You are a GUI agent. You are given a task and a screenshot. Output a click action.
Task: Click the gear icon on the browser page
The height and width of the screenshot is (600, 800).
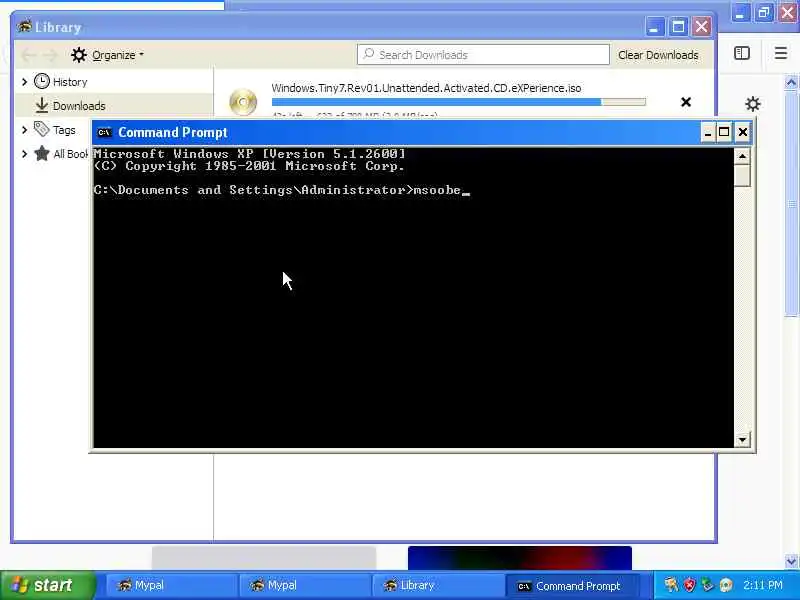click(753, 104)
